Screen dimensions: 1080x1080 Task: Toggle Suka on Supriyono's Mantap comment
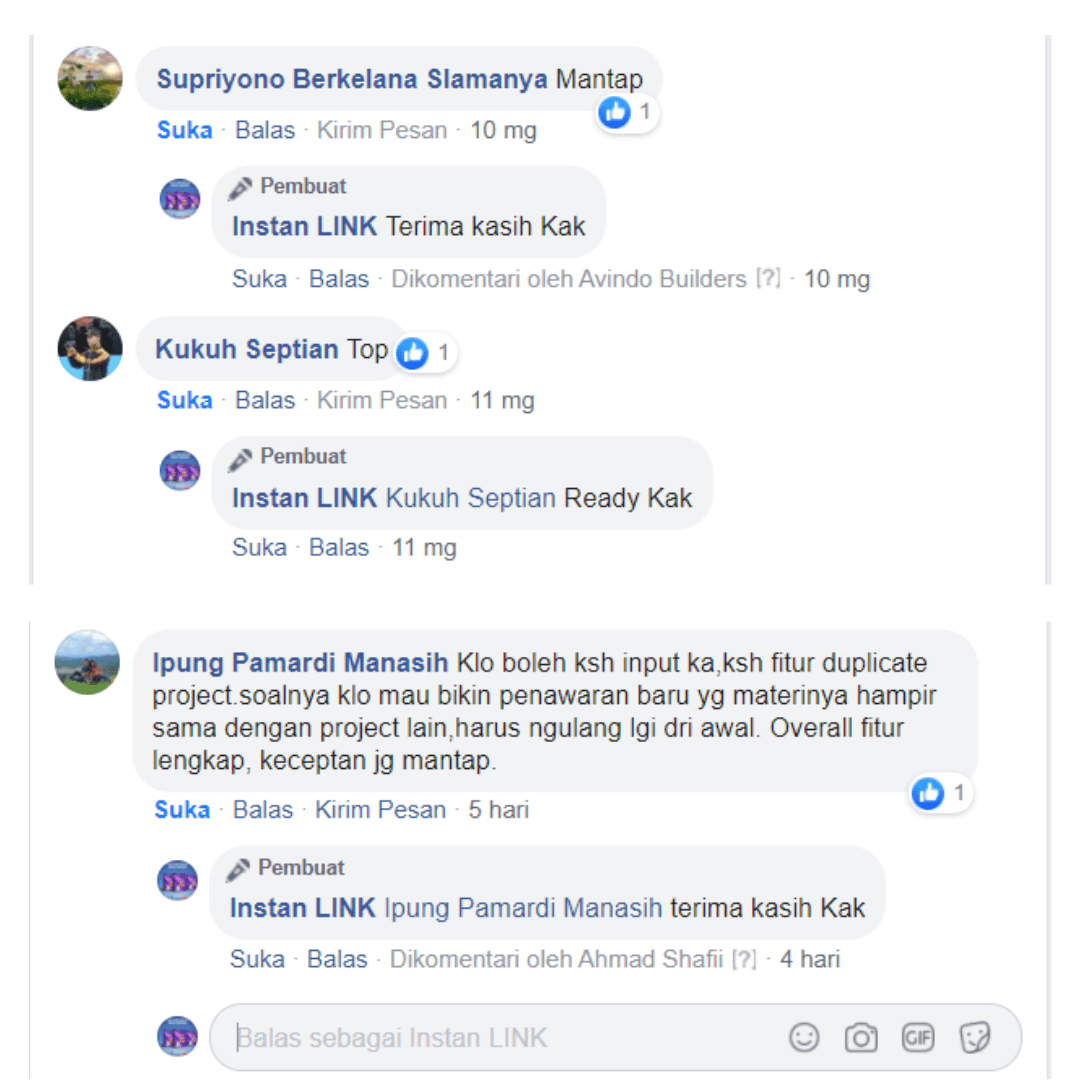click(185, 130)
